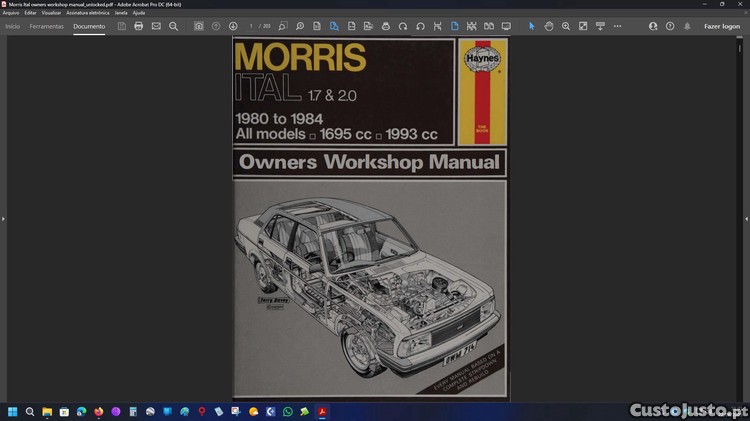The image size is (750, 421).
Task: Select the hand pan tool
Action: [549, 26]
